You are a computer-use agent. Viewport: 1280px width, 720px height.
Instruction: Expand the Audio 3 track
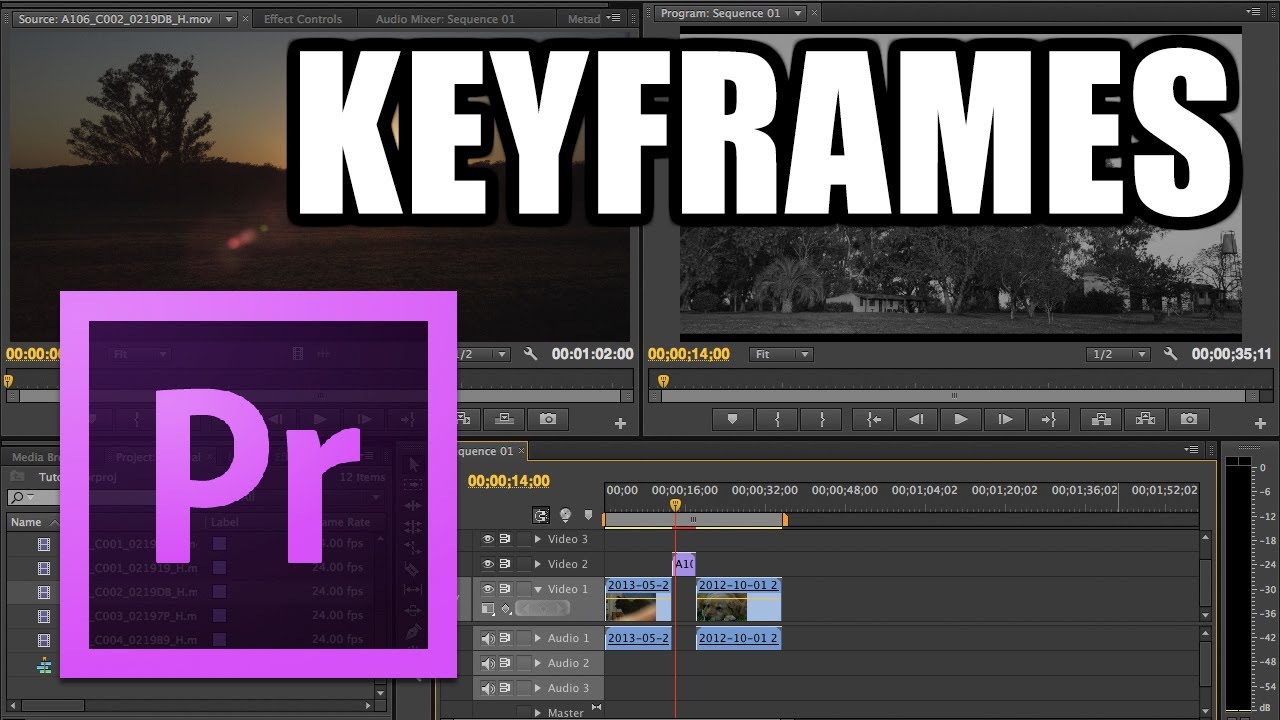click(x=538, y=688)
